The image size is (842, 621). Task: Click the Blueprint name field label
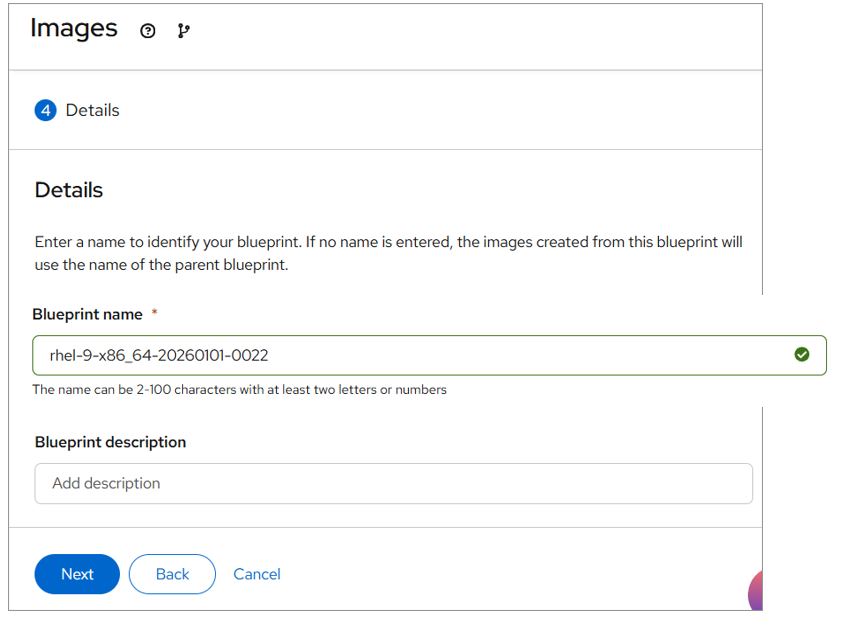tap(88, 314)
